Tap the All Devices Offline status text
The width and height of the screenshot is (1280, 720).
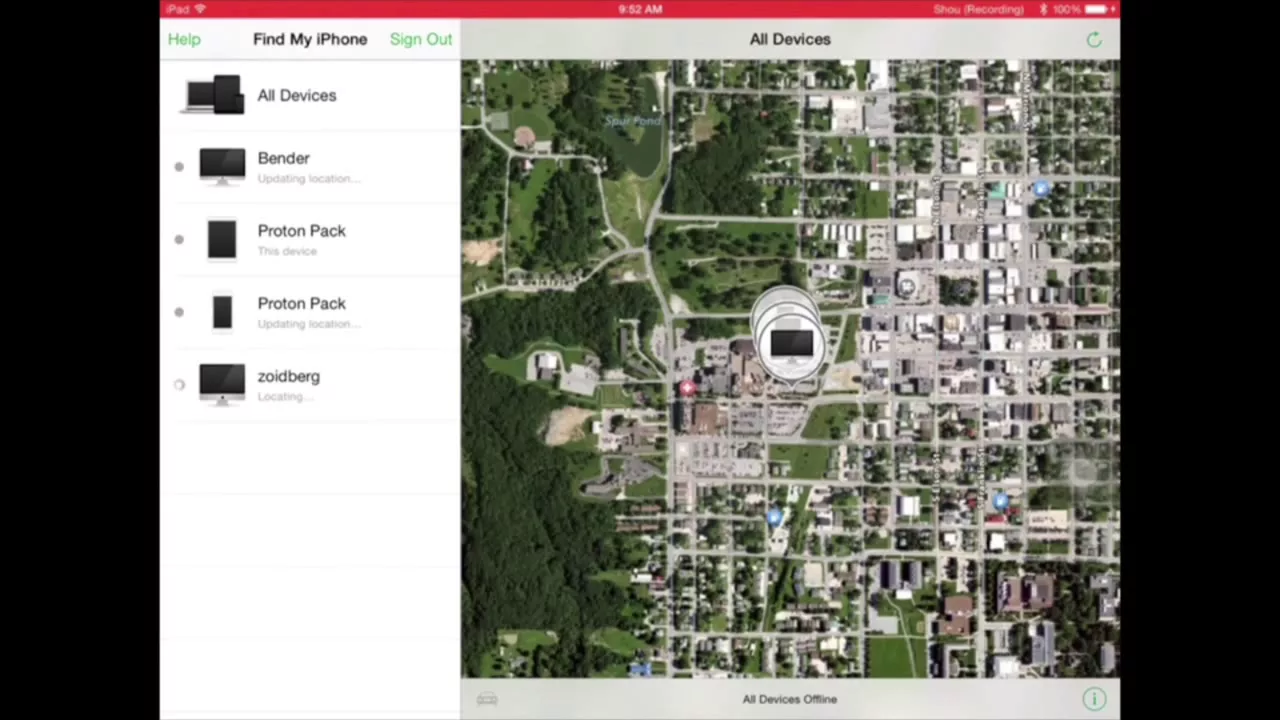(x=789, y=699)
